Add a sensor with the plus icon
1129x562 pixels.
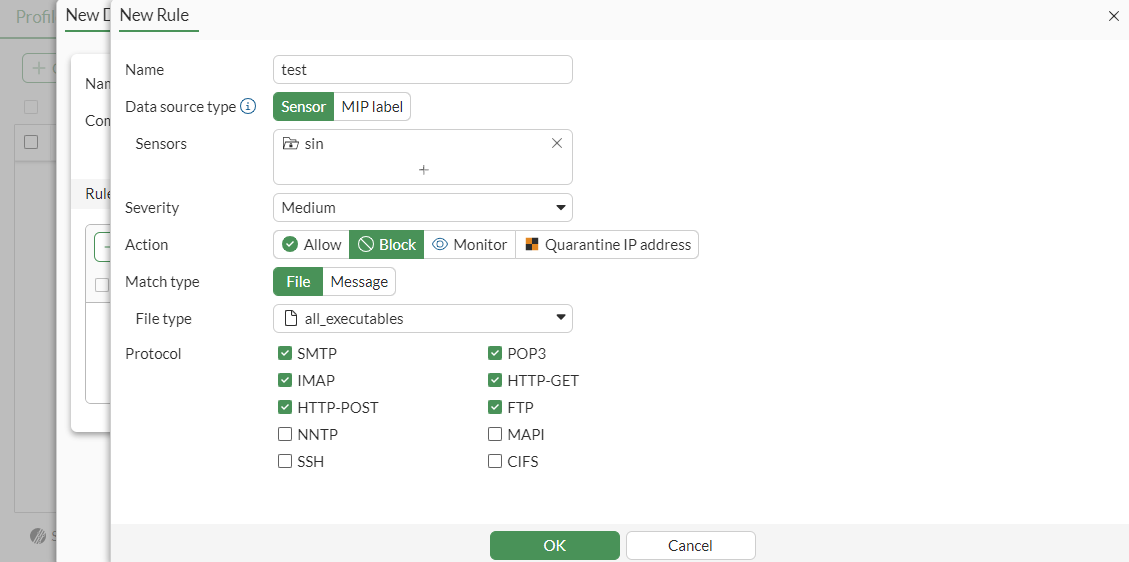(x=423, y=170)
